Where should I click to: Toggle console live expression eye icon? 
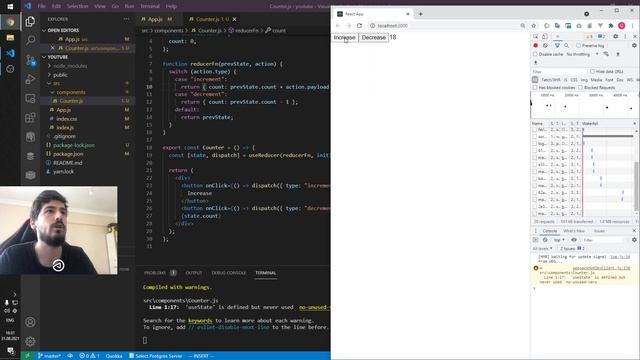click(x=574, y=240)
